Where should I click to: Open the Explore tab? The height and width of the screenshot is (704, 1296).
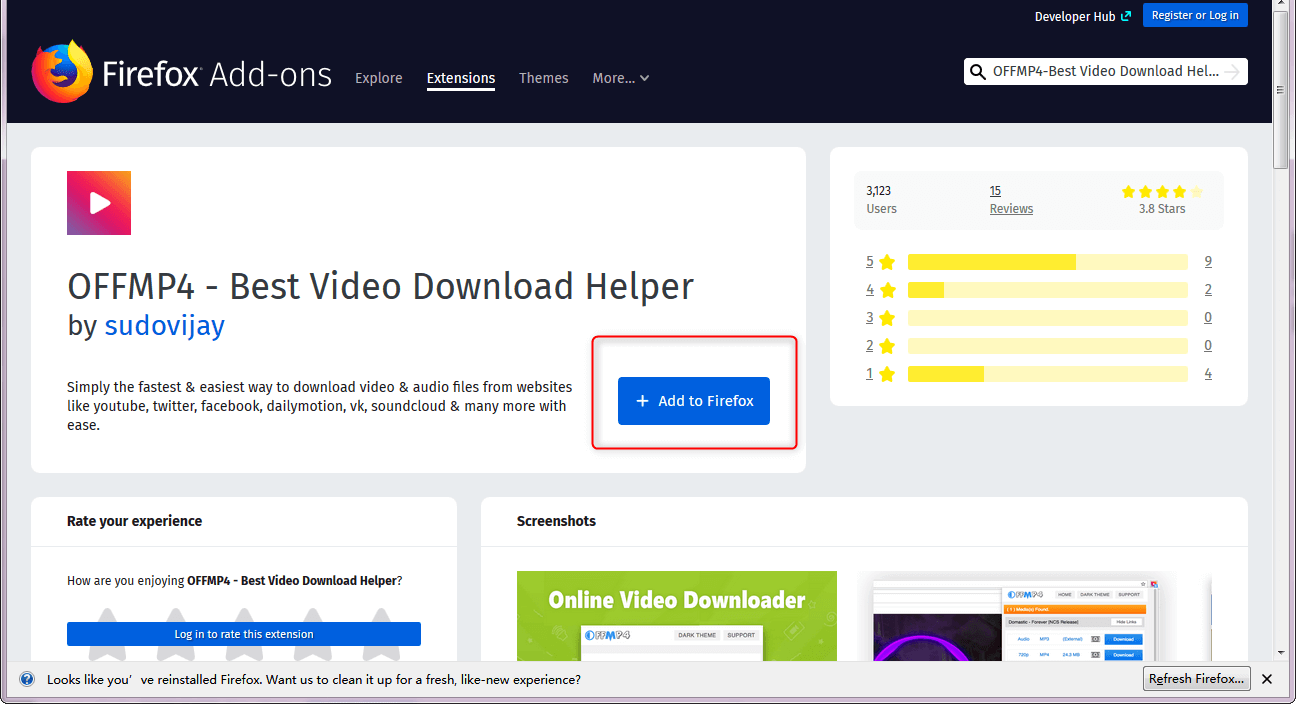coord(379,78)
